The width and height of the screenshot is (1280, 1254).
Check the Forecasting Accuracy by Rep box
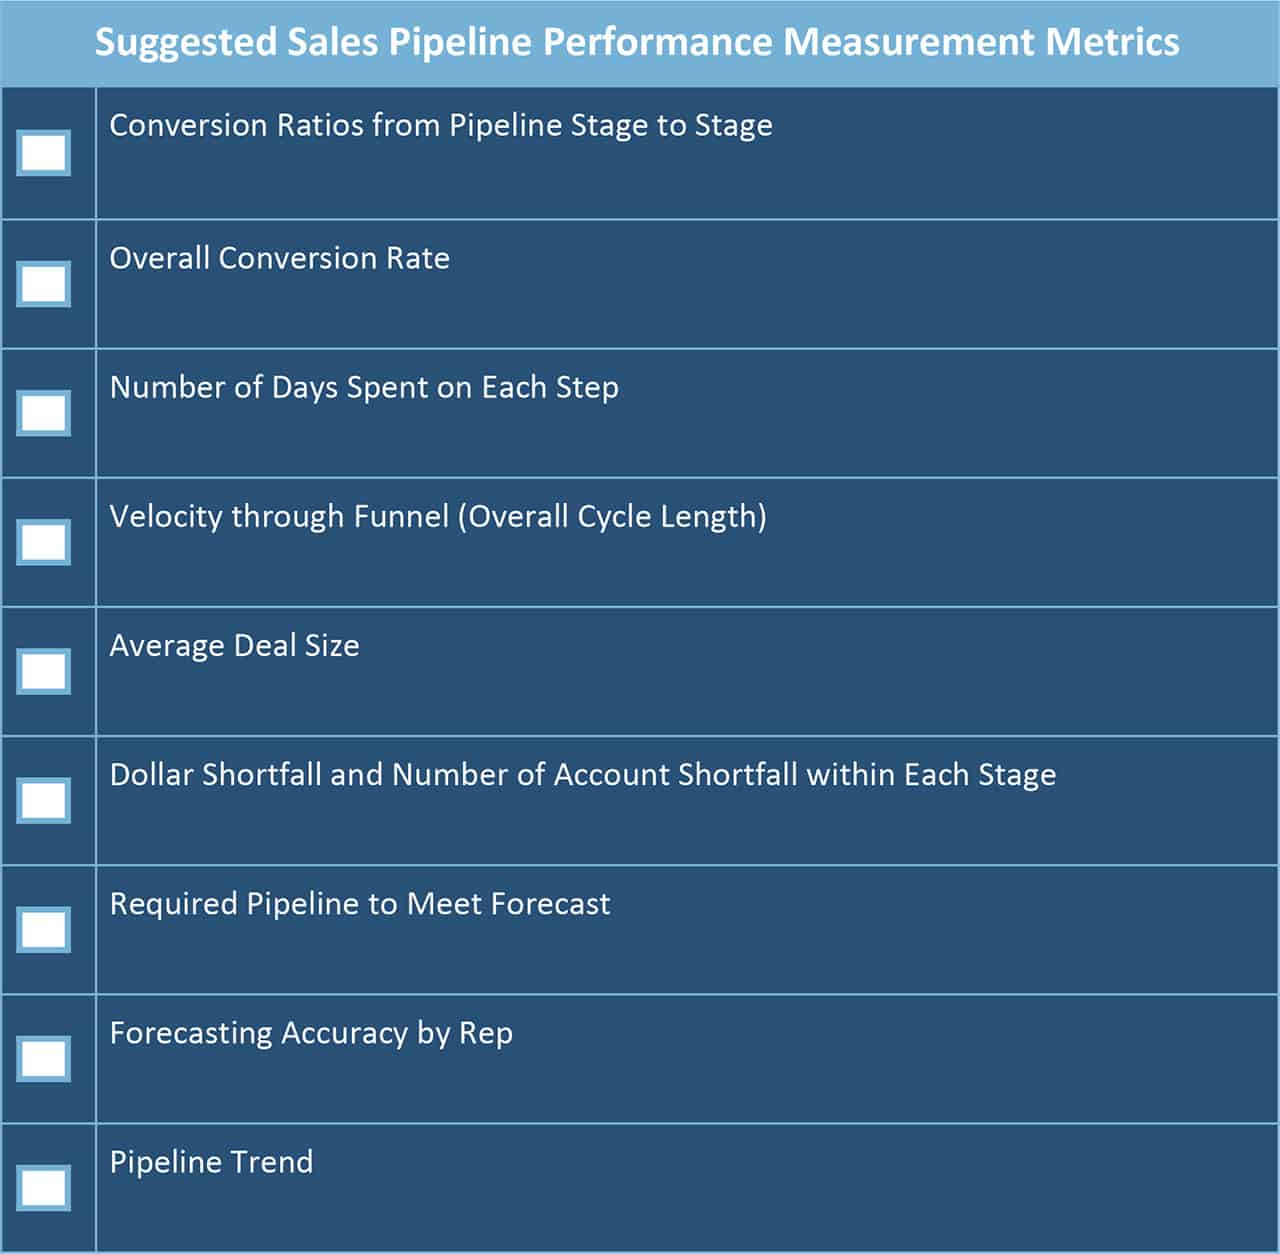point(44,1058)
